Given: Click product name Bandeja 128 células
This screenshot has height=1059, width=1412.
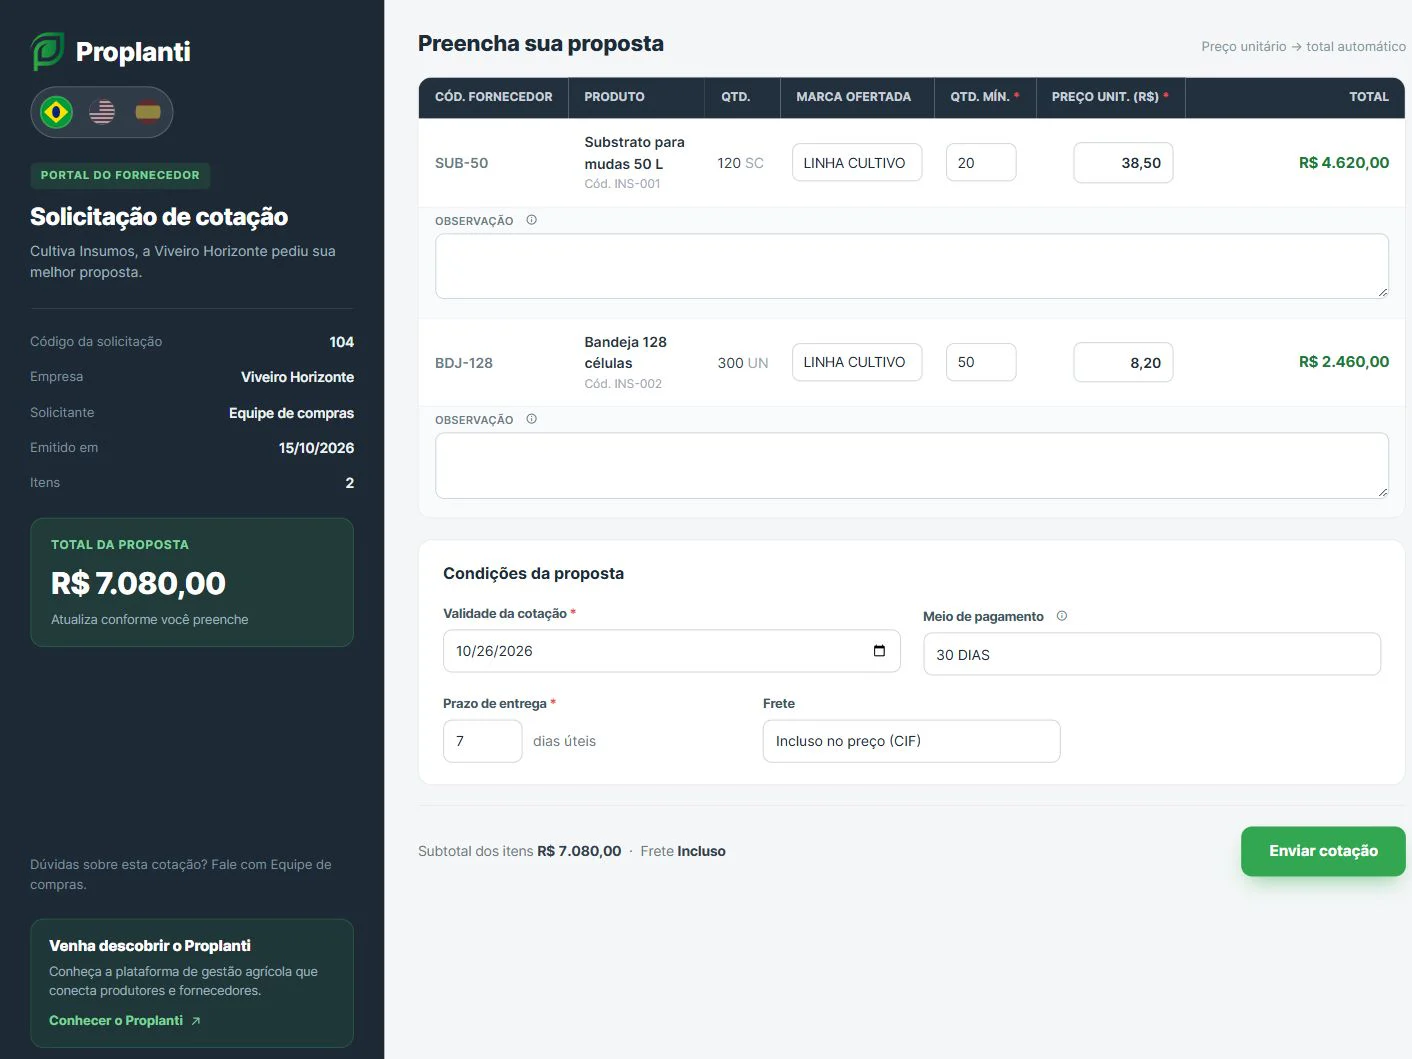Looking at the screenshot, I should click(625, 352).
